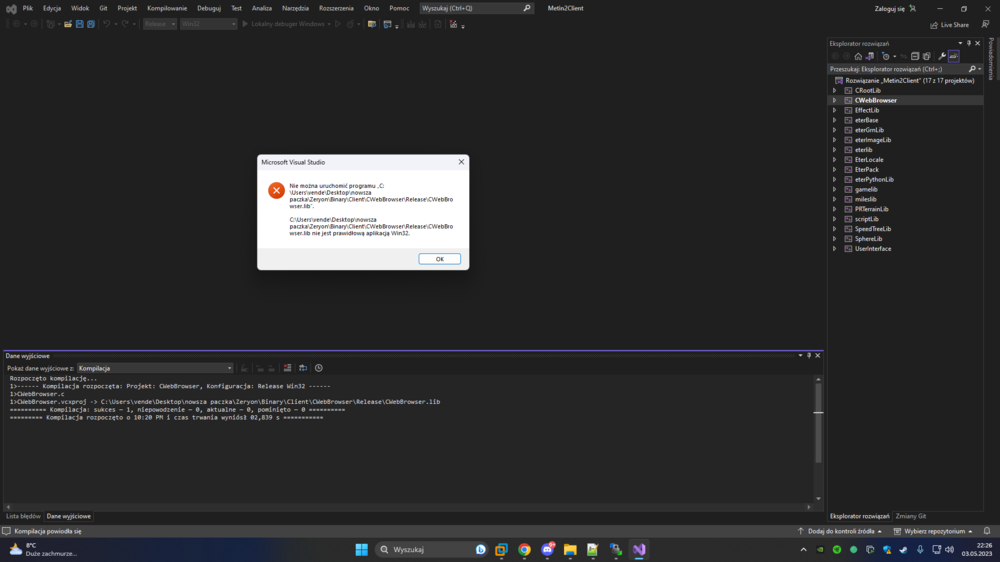Click the Wyszukaj (Ctrl+Q) search box

tap(476, 8)
